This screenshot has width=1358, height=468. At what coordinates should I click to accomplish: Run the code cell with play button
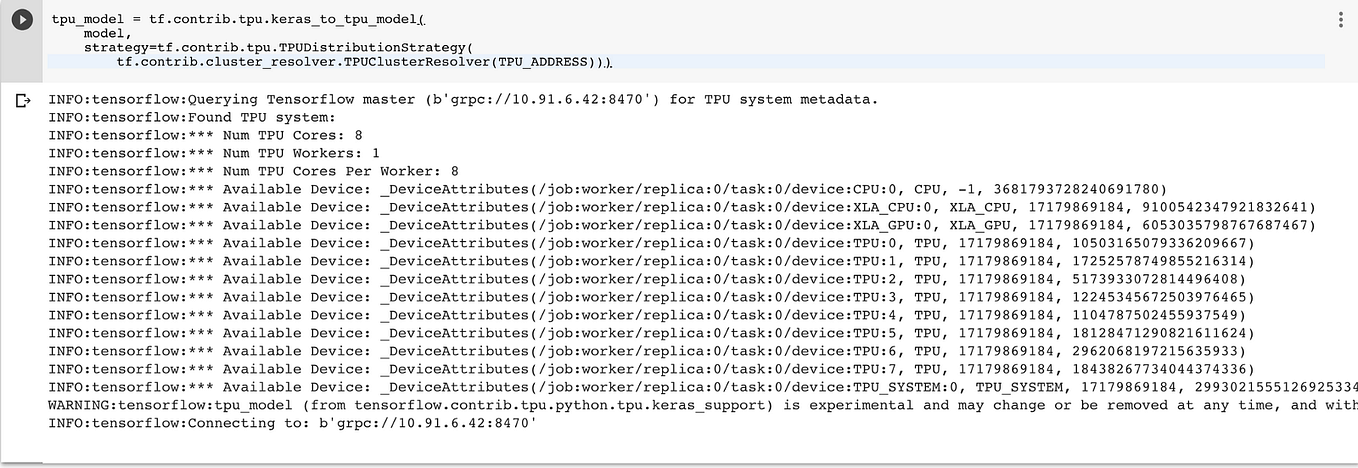point(21,20)
